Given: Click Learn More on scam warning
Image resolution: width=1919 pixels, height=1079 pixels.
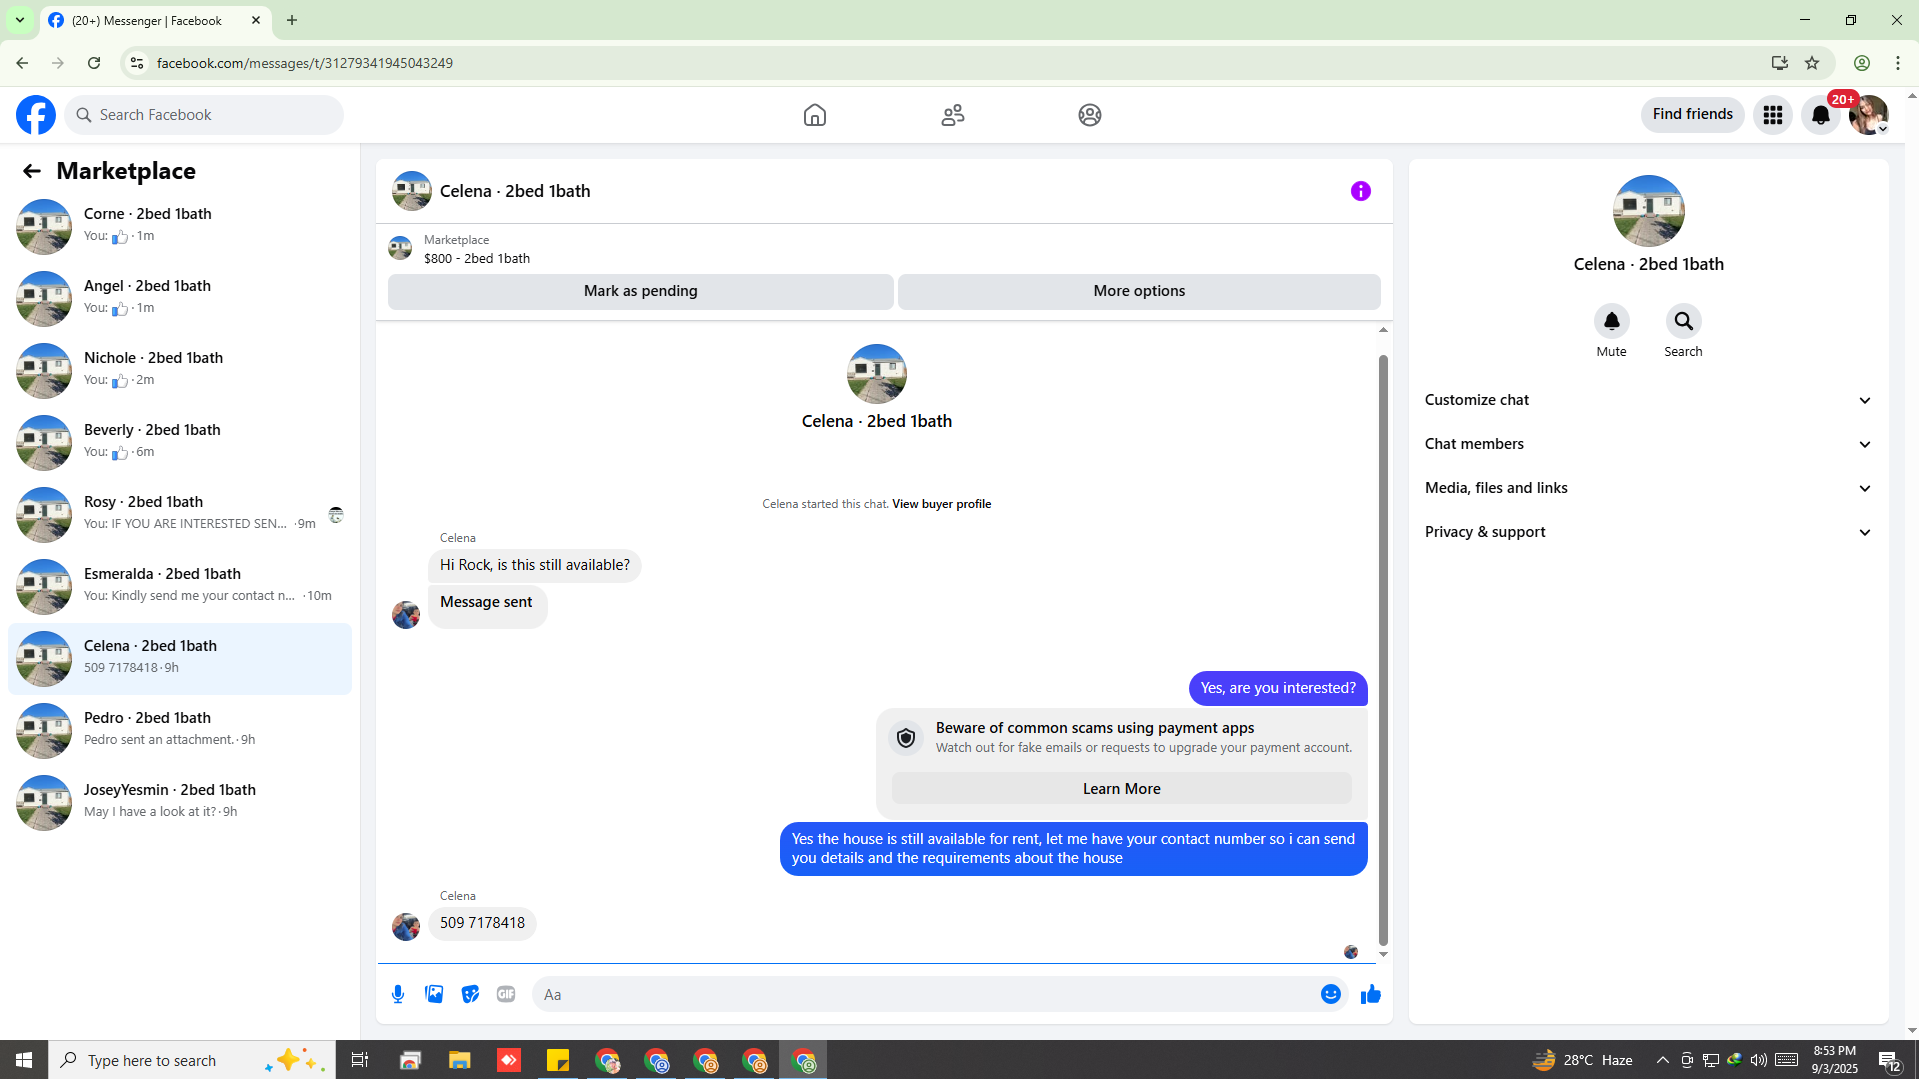Looking at the screenshot, I should (1121, 789).
